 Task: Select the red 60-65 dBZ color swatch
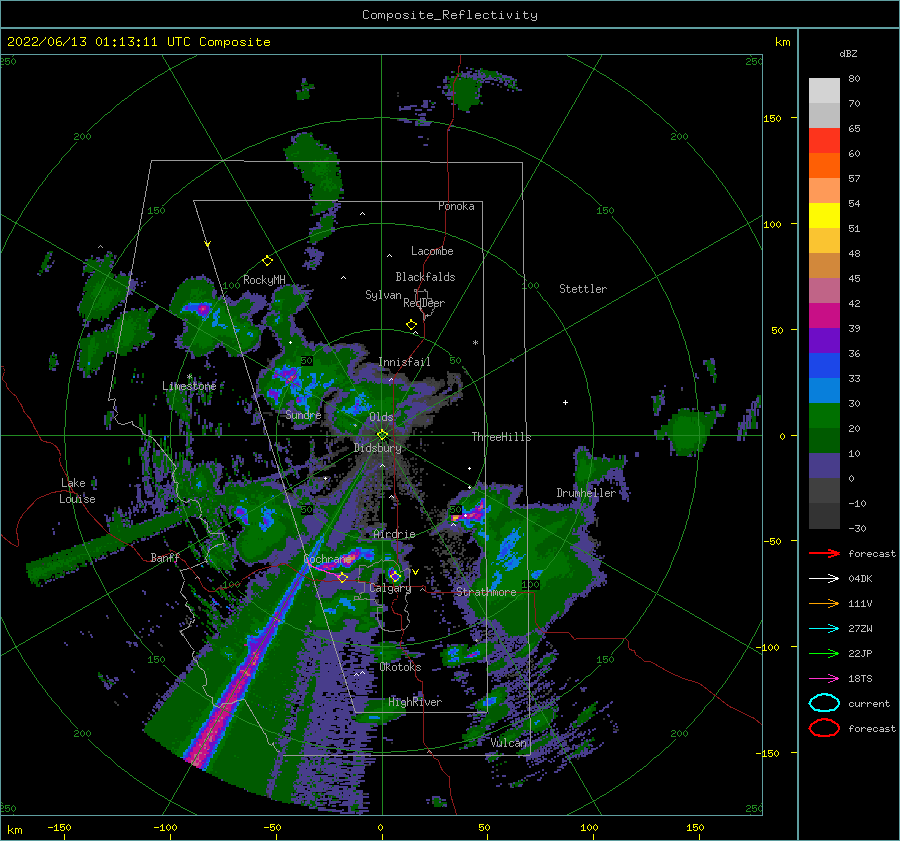[824, 141]
